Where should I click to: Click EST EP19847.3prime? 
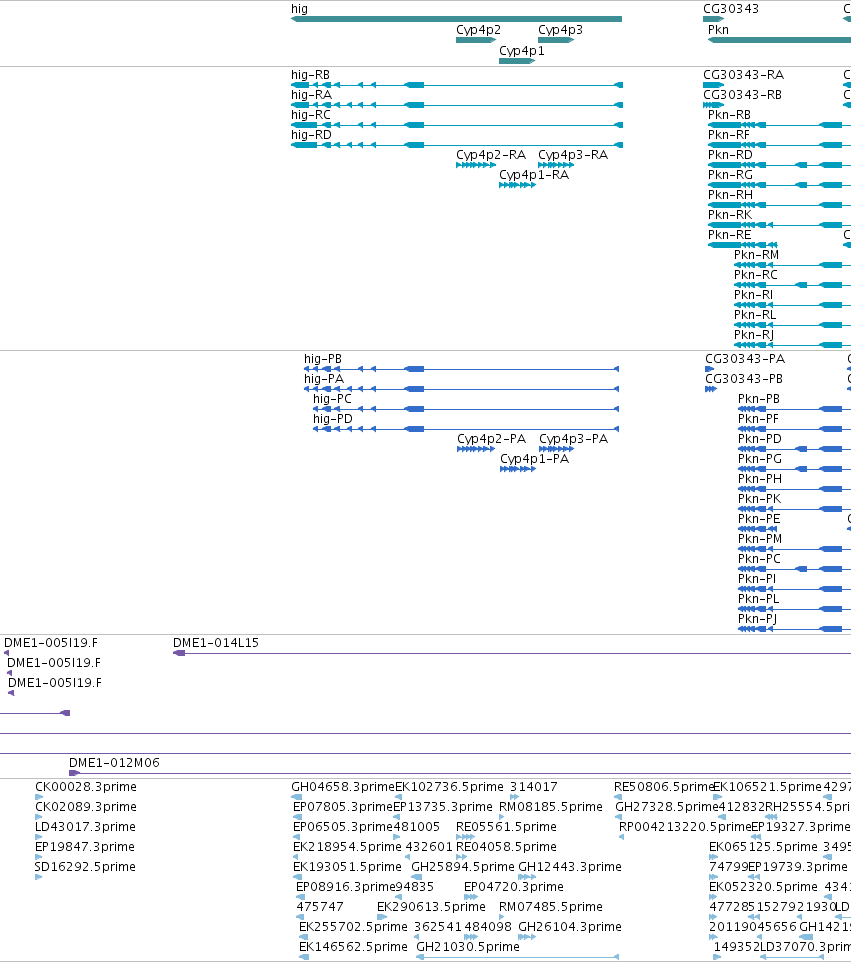pyautogui.click(x=85, y=847)
